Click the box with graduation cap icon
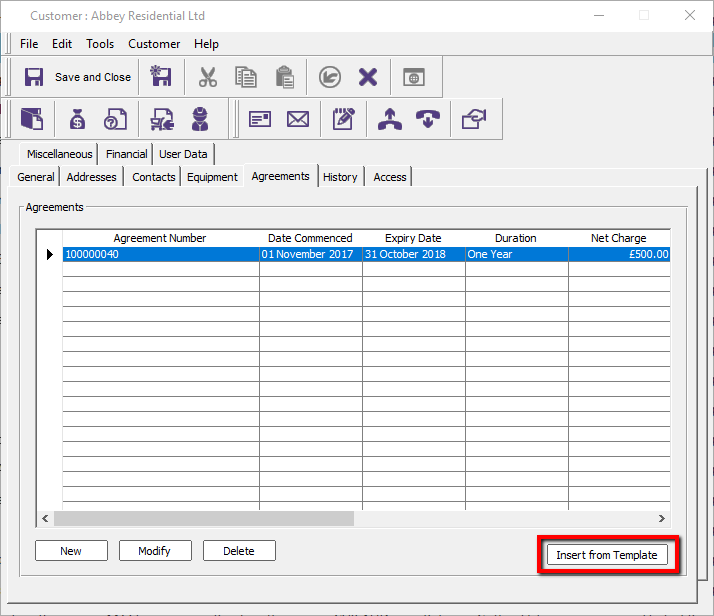The image size is (714, 616). 474,119
